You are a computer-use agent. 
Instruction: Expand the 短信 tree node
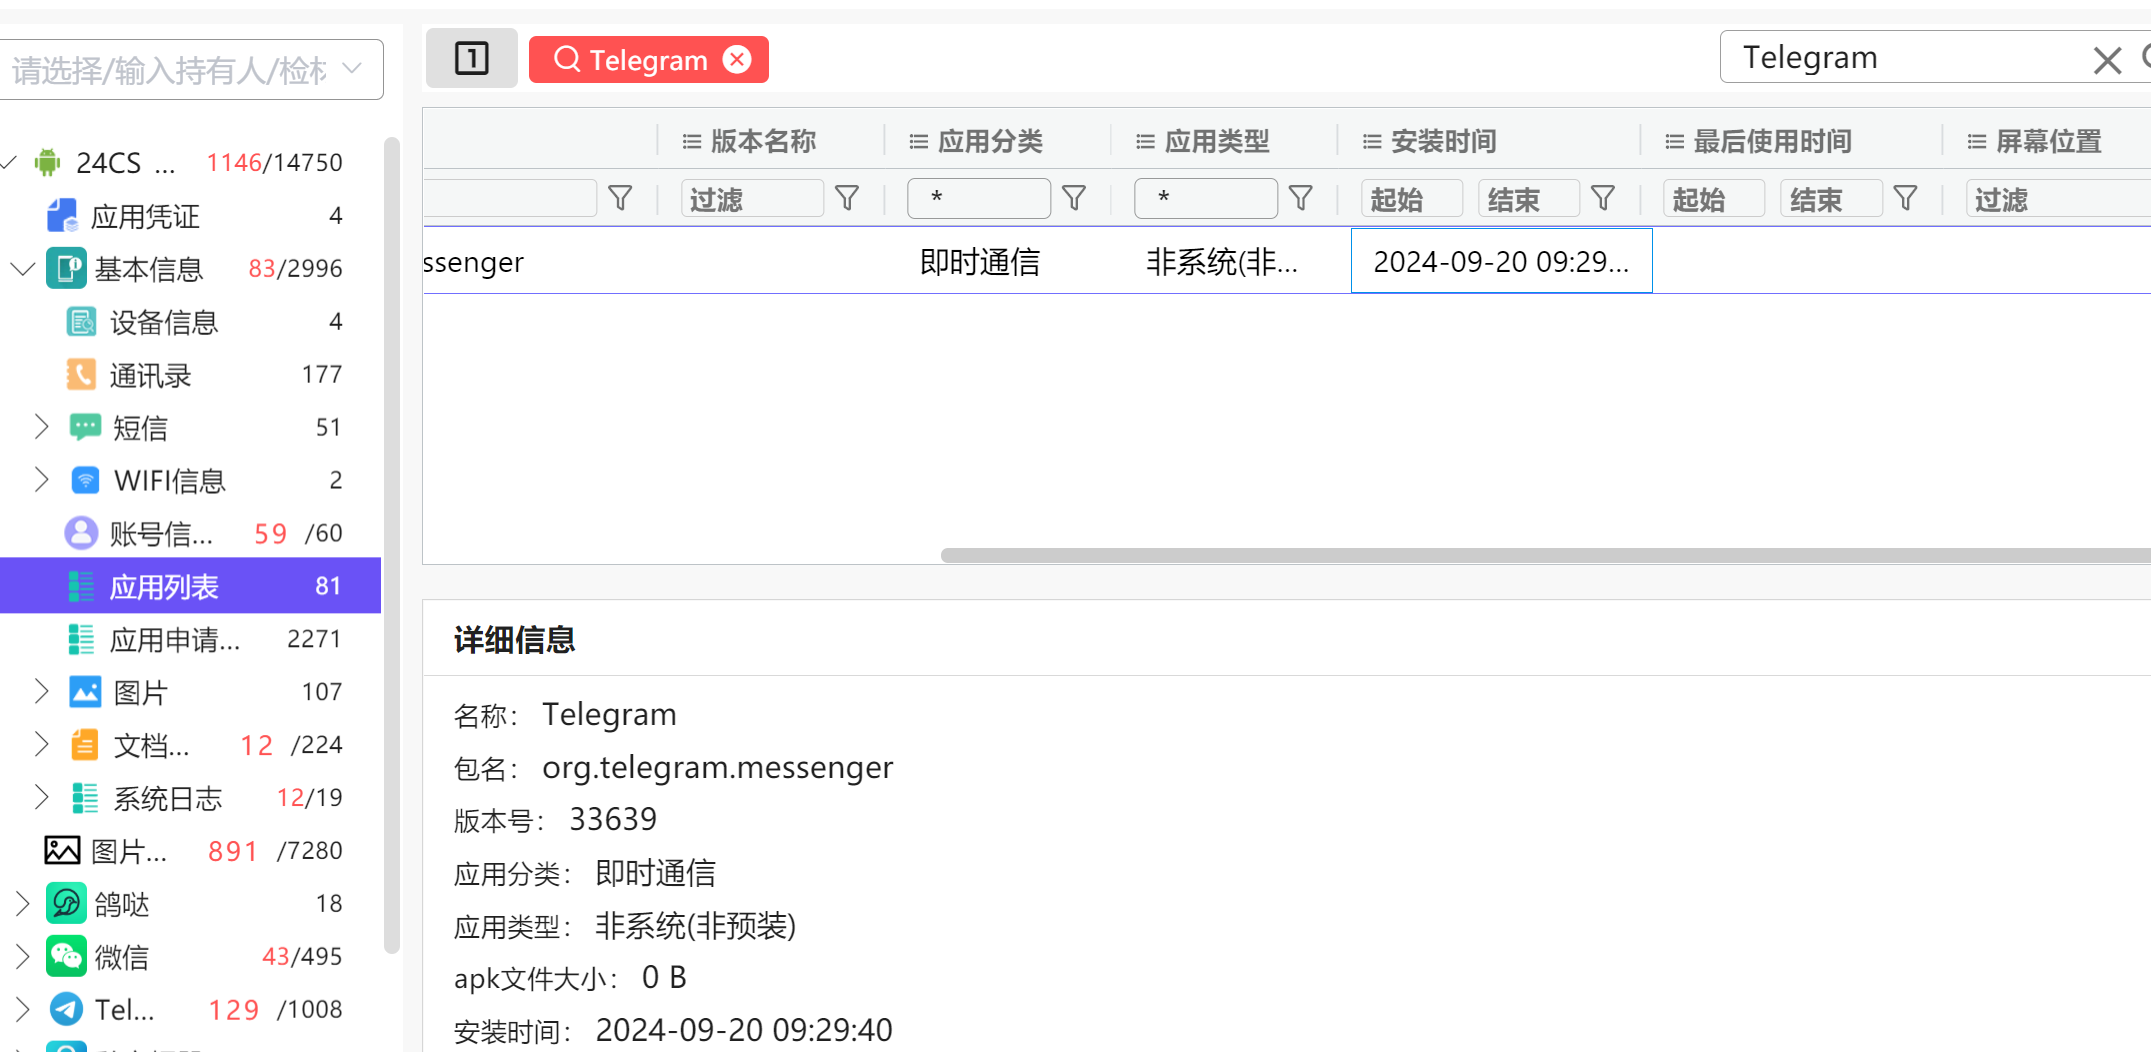point(41,427)
